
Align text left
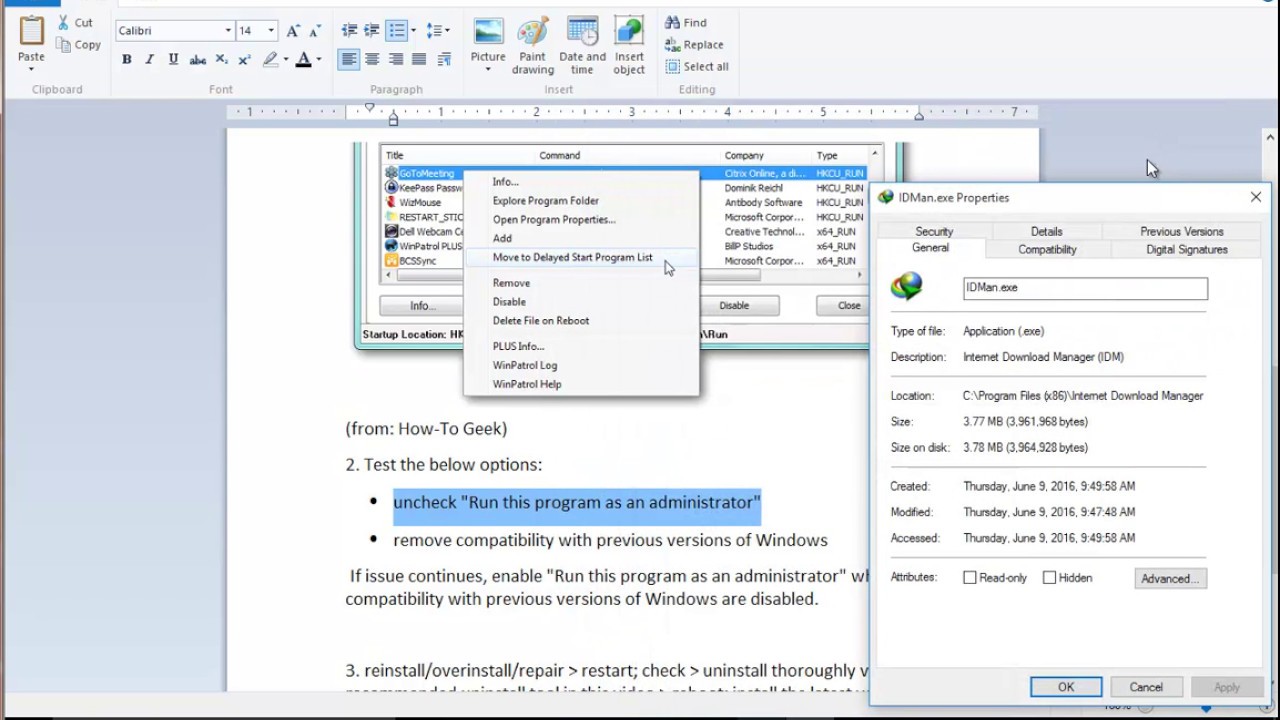pos(348,60)
